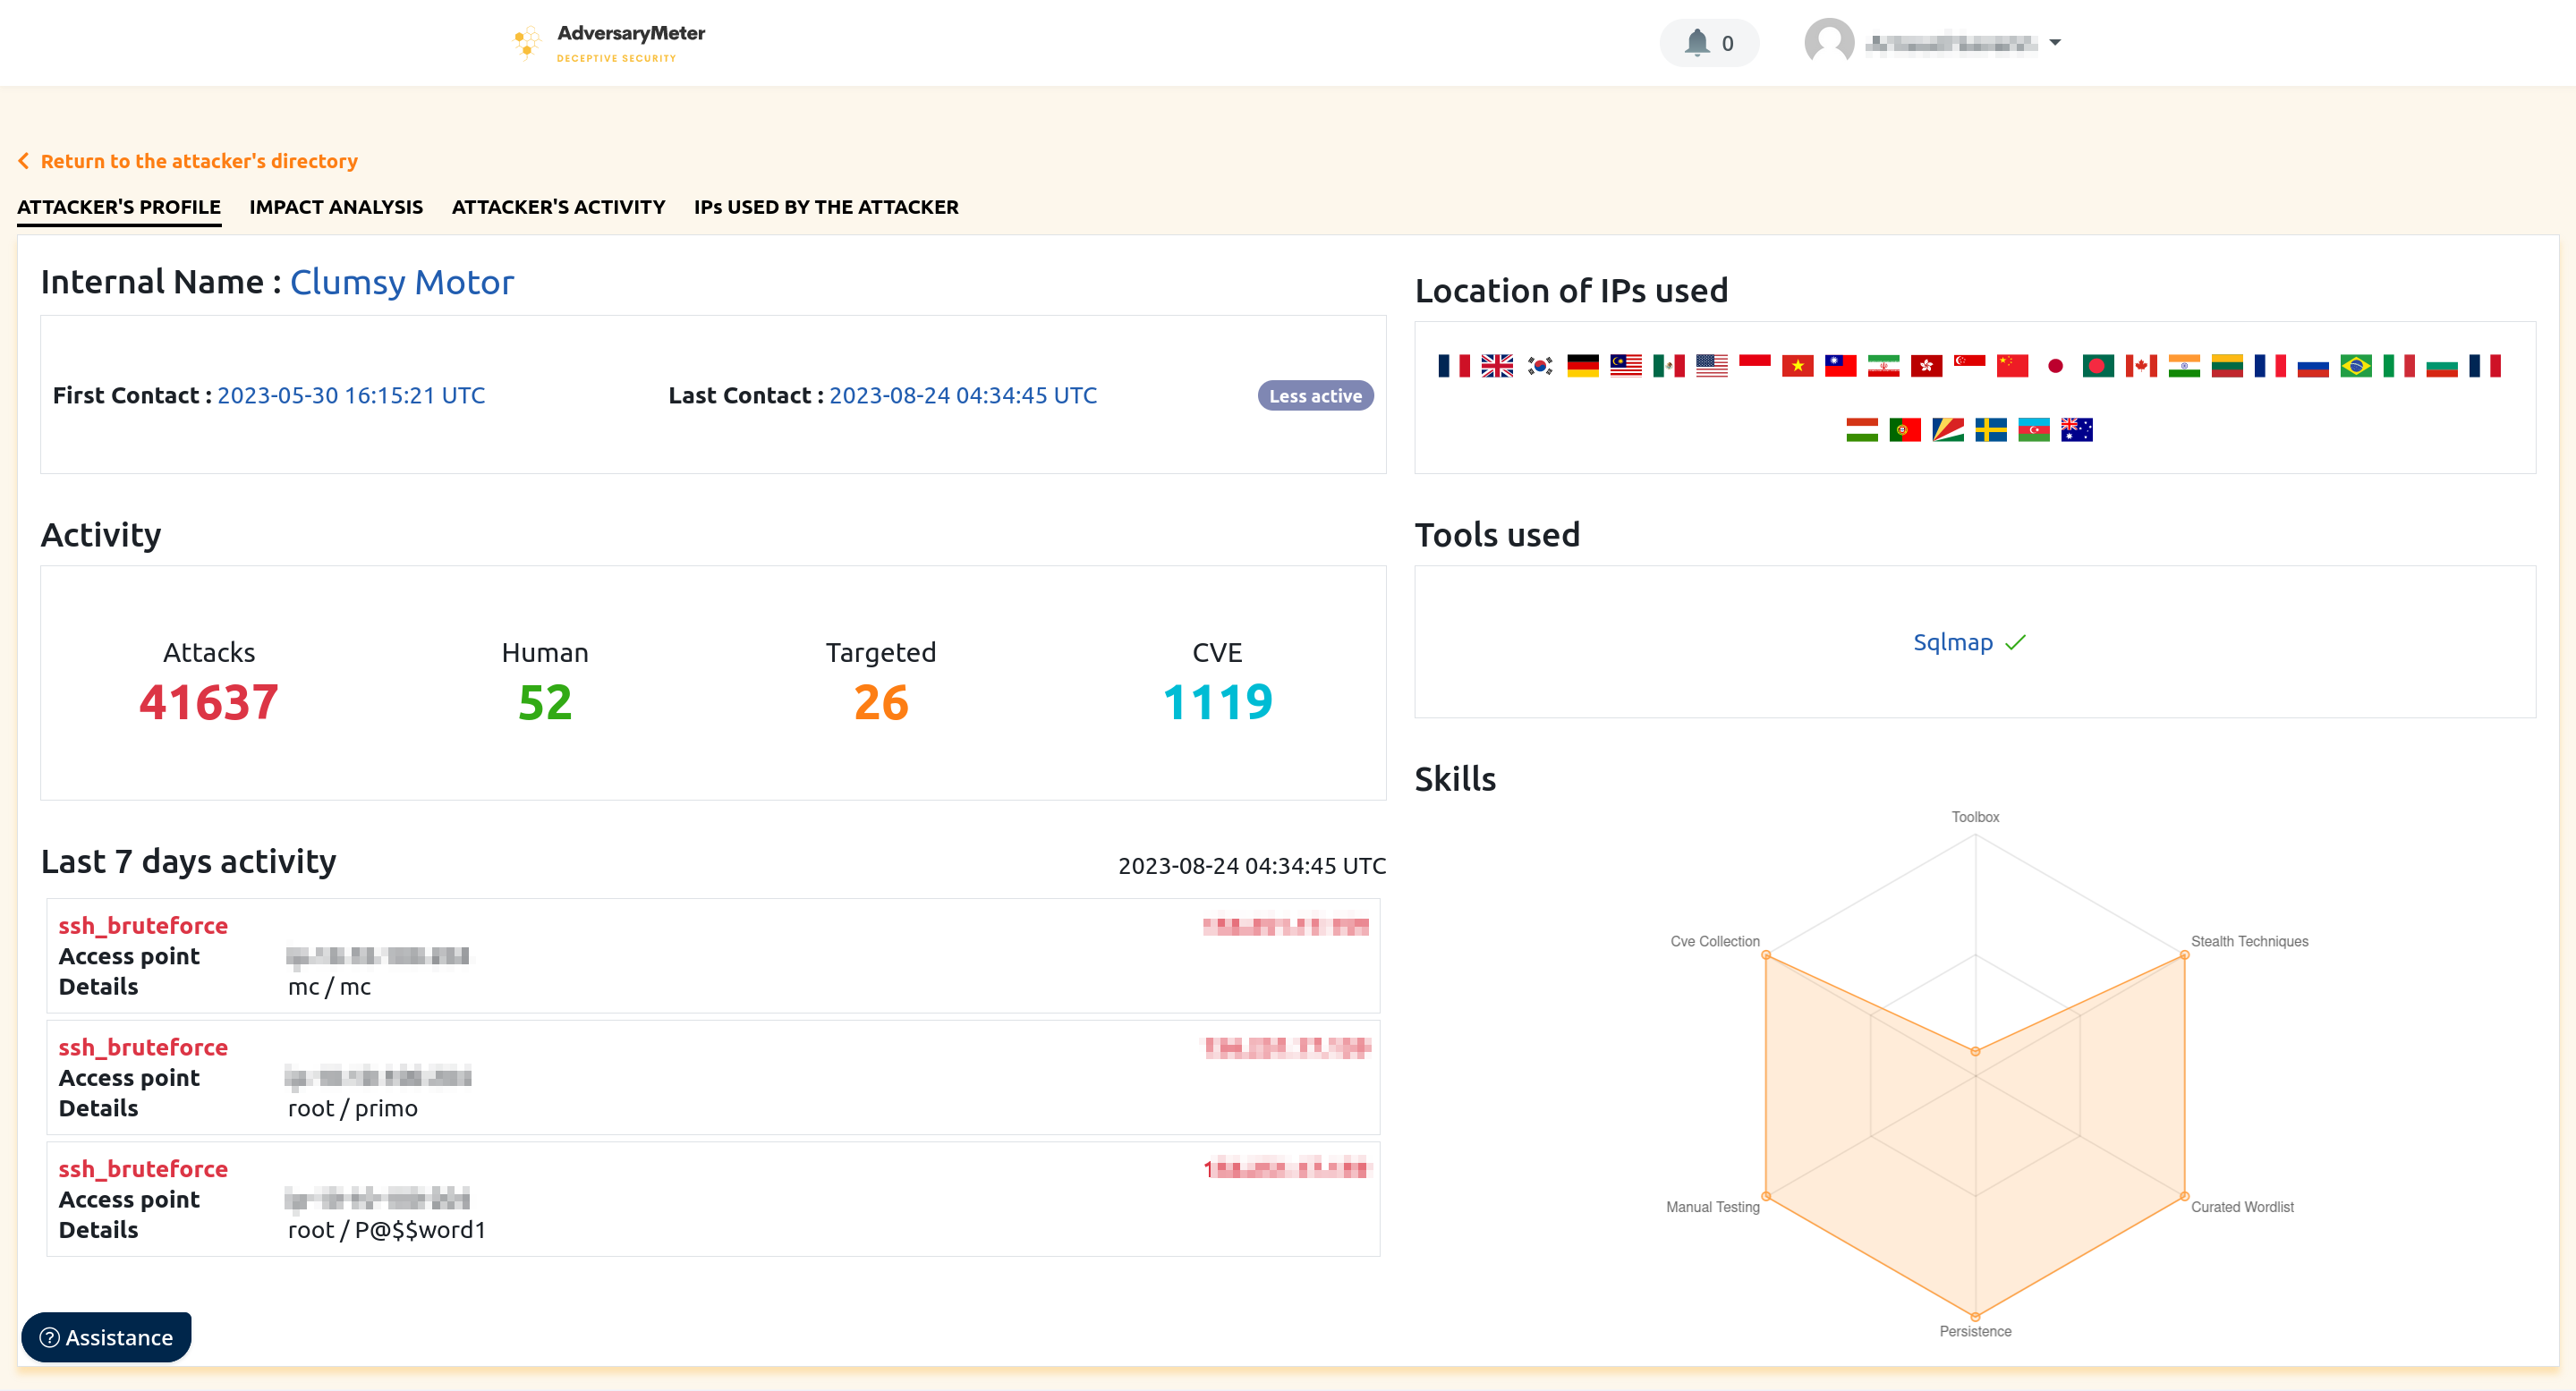Click the AdversaryMeter logo
Image resolution: width=2576 pixels, height=1391 pixels.
[x=608, y=43]
